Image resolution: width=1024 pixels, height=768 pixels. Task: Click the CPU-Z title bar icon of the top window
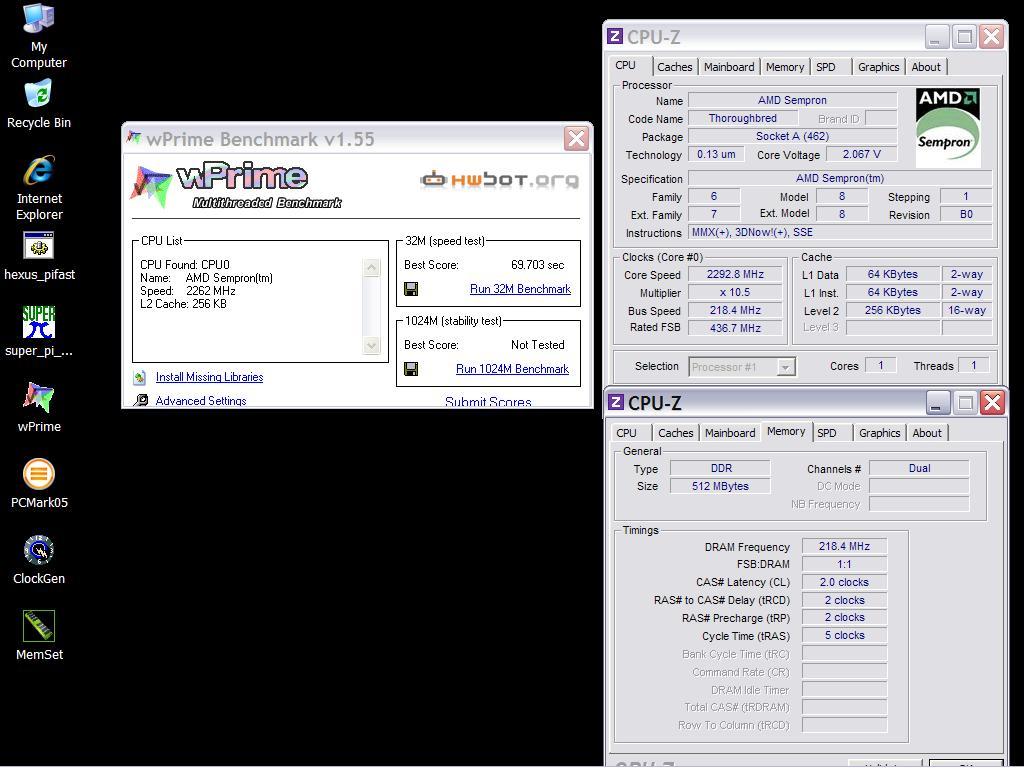coord(615,36)
